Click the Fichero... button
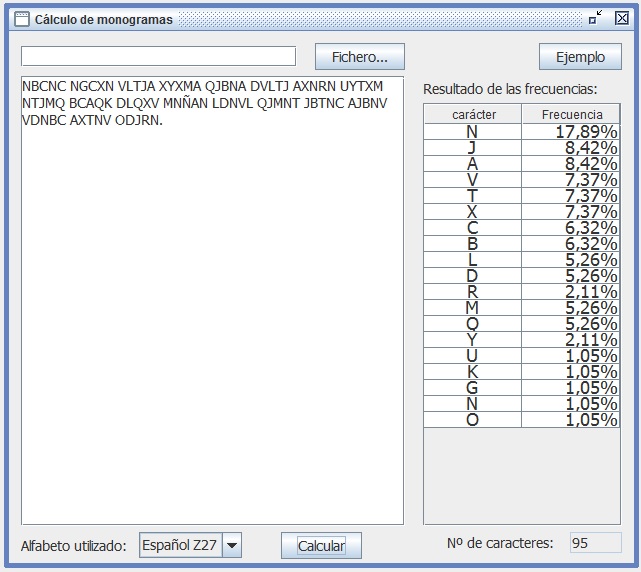 tap(360, 57)
